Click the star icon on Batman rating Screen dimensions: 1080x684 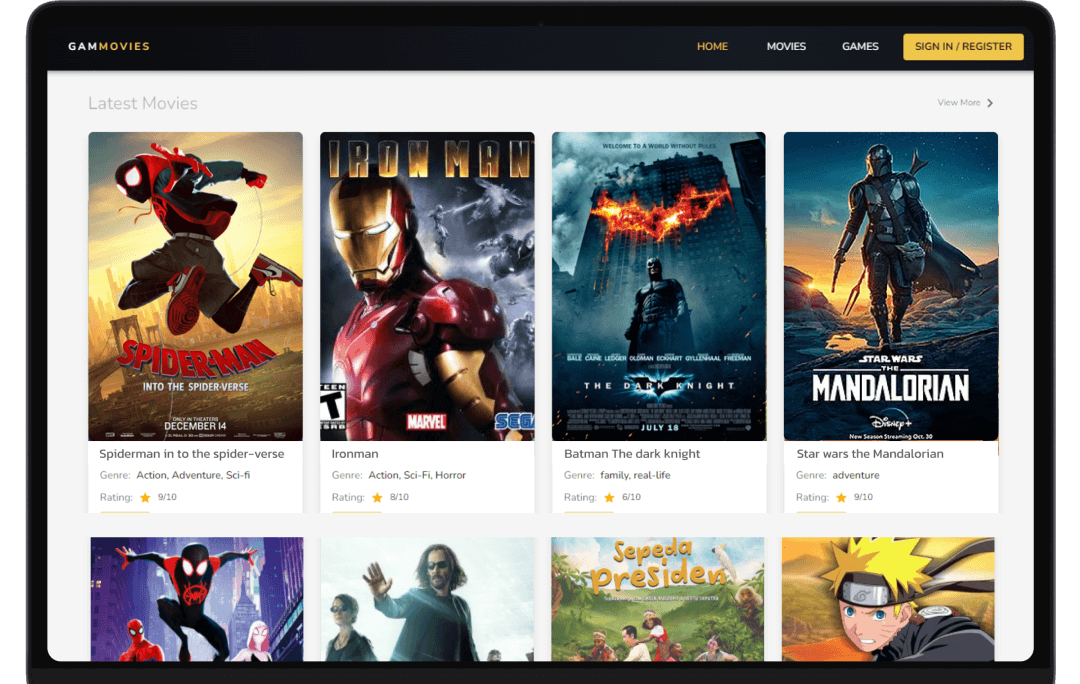point(609,497)
